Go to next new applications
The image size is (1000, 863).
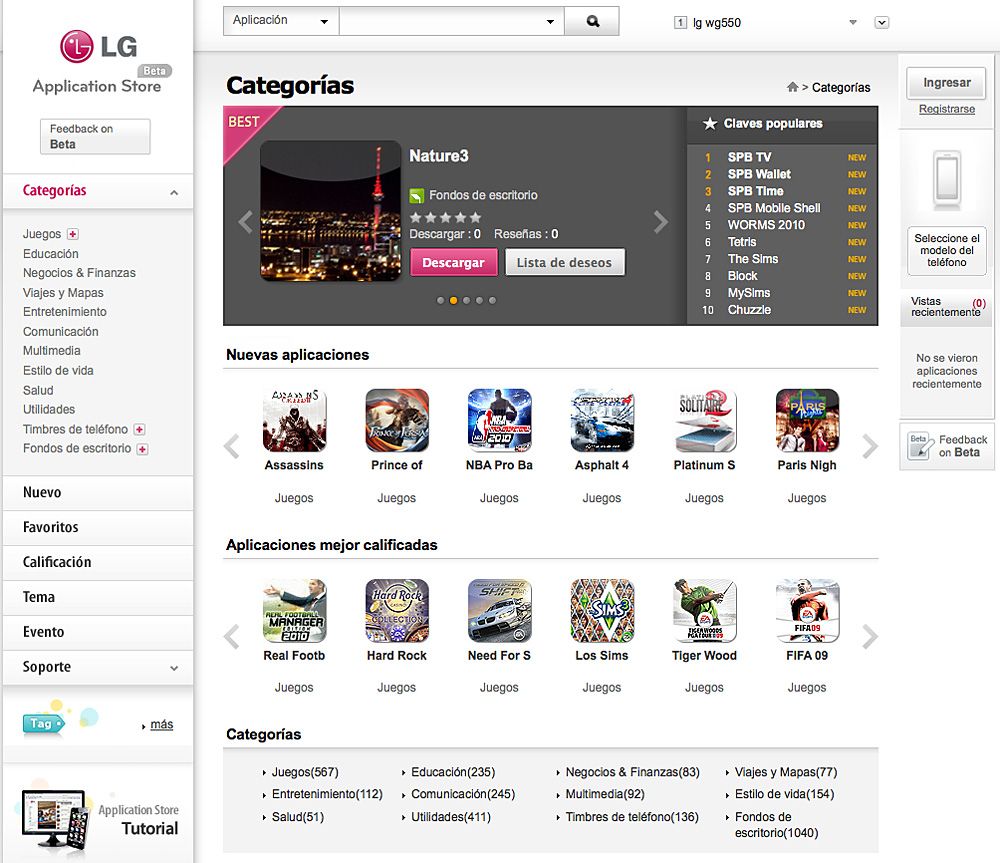pyautogui.click(x=870, y=446)
